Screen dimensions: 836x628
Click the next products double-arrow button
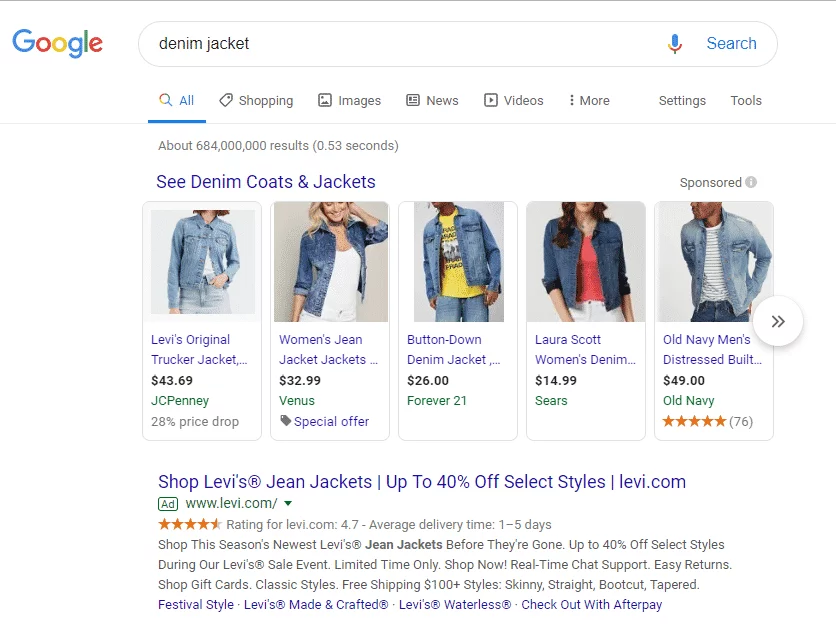[778, 321]
